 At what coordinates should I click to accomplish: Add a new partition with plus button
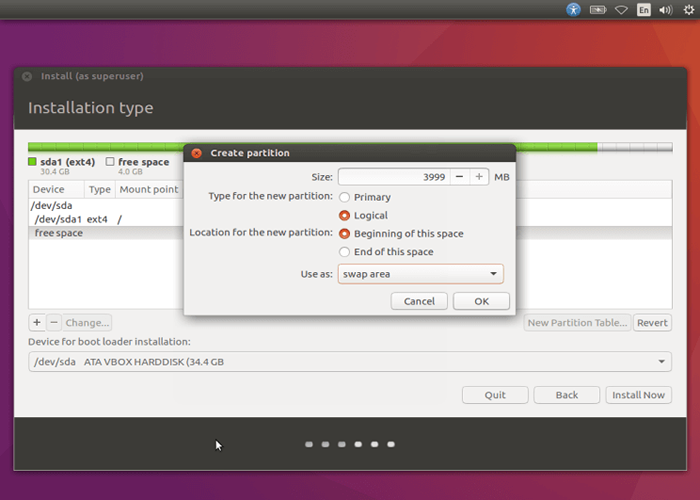[x=37, y=322]
